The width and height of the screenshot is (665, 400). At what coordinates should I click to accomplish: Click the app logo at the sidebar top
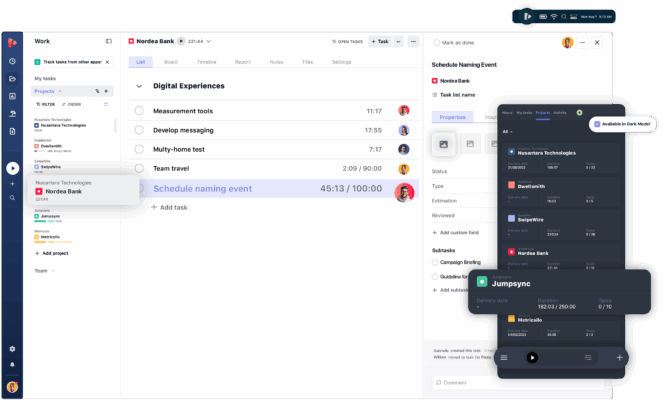(x=12, y=42)
